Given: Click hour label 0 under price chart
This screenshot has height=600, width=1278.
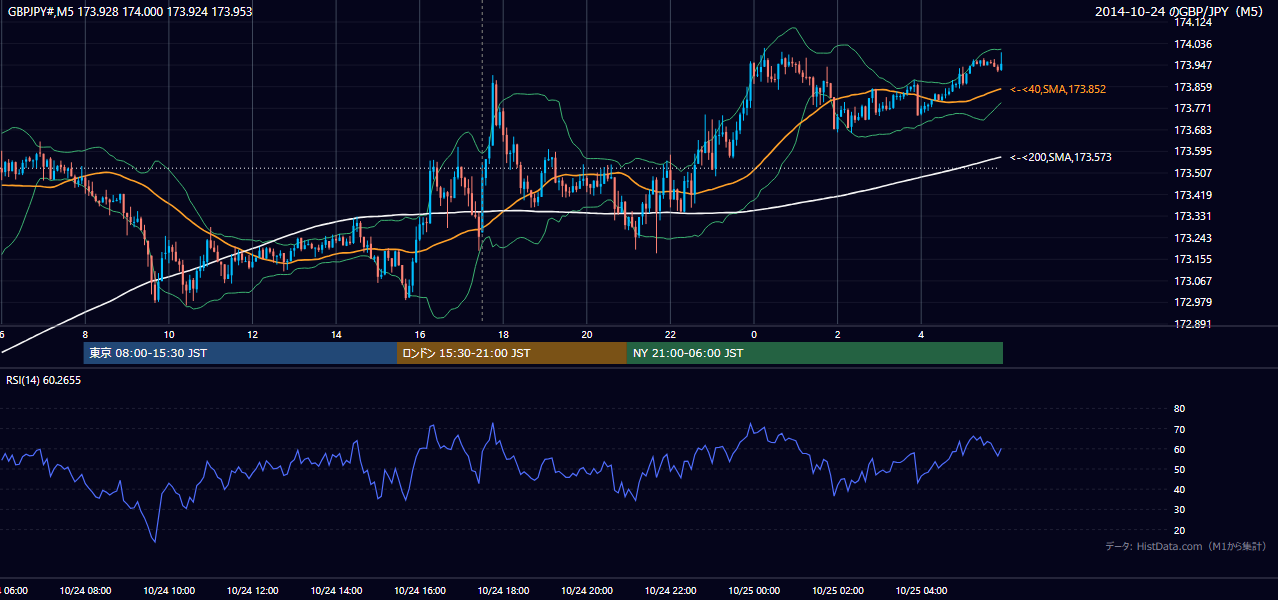Looking at the screenshot, I should 754,335.
